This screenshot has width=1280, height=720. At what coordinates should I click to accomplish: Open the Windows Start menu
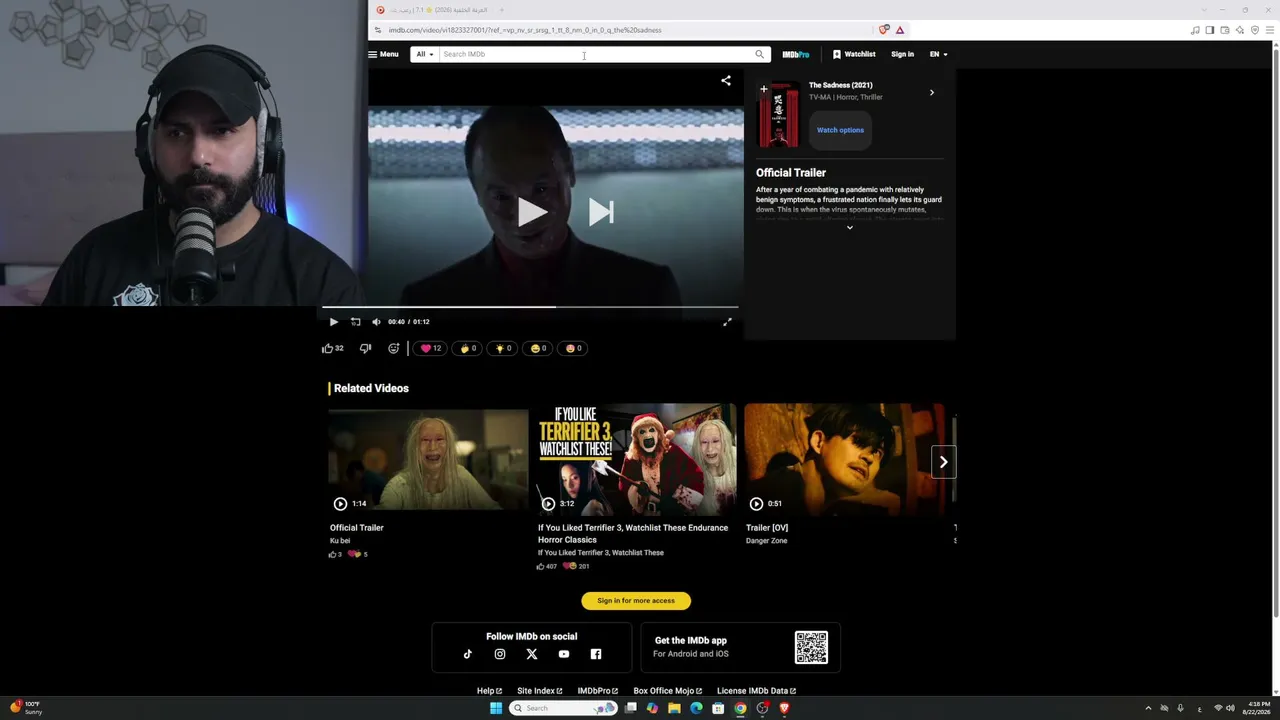click(496, 708)
